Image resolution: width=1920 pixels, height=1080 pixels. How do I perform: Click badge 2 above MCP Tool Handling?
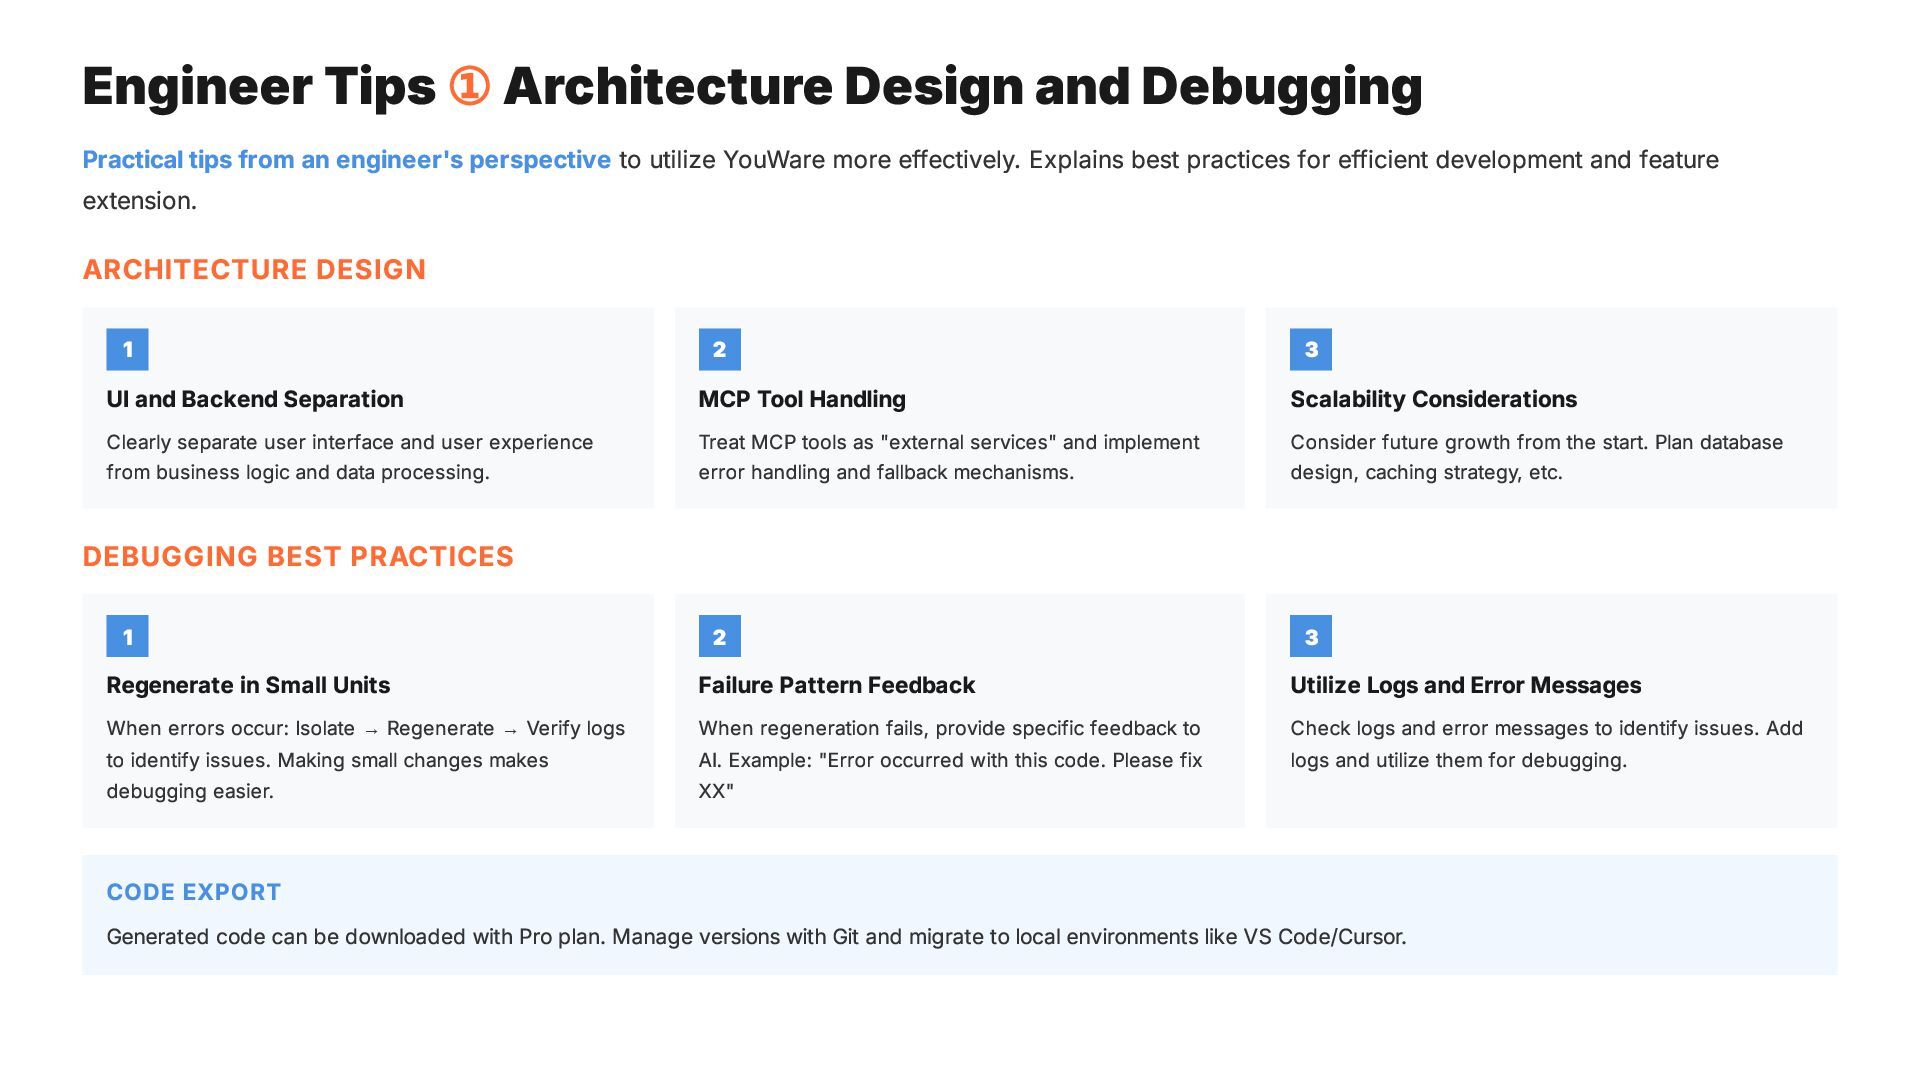point(719,349)
